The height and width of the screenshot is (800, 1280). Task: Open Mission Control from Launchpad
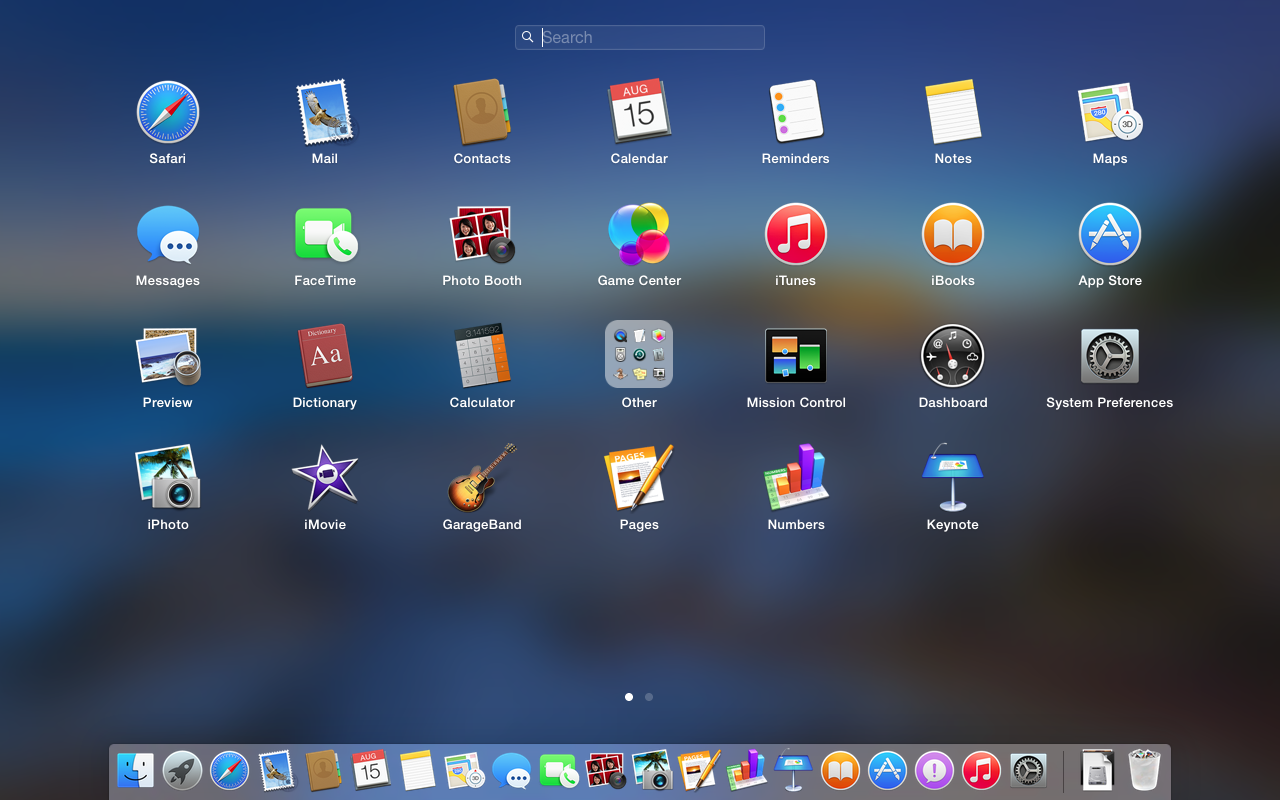click(796, 356)
